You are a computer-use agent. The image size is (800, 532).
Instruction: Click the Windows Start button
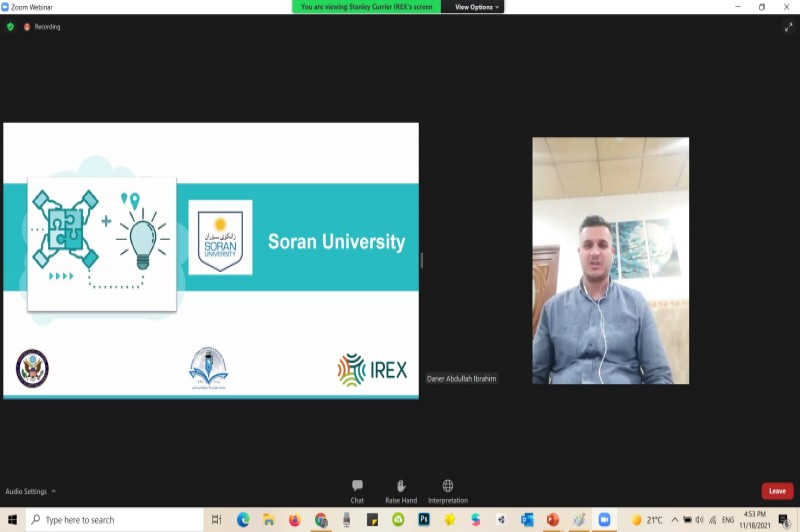(x=12, y=520)
